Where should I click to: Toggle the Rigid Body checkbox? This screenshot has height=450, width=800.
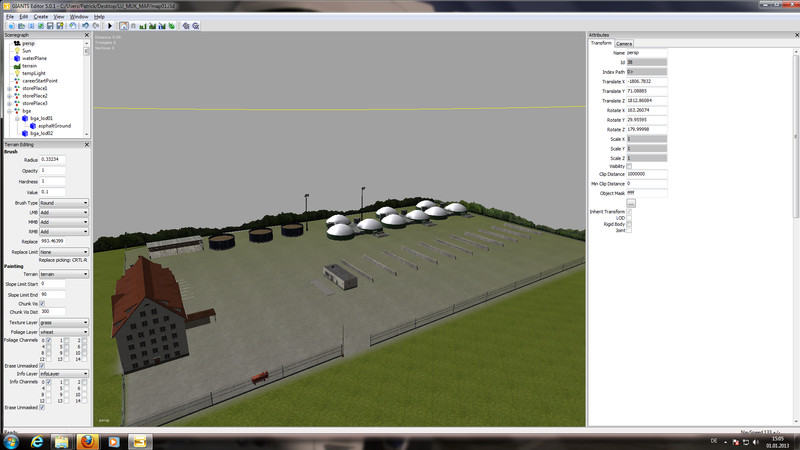629,224
